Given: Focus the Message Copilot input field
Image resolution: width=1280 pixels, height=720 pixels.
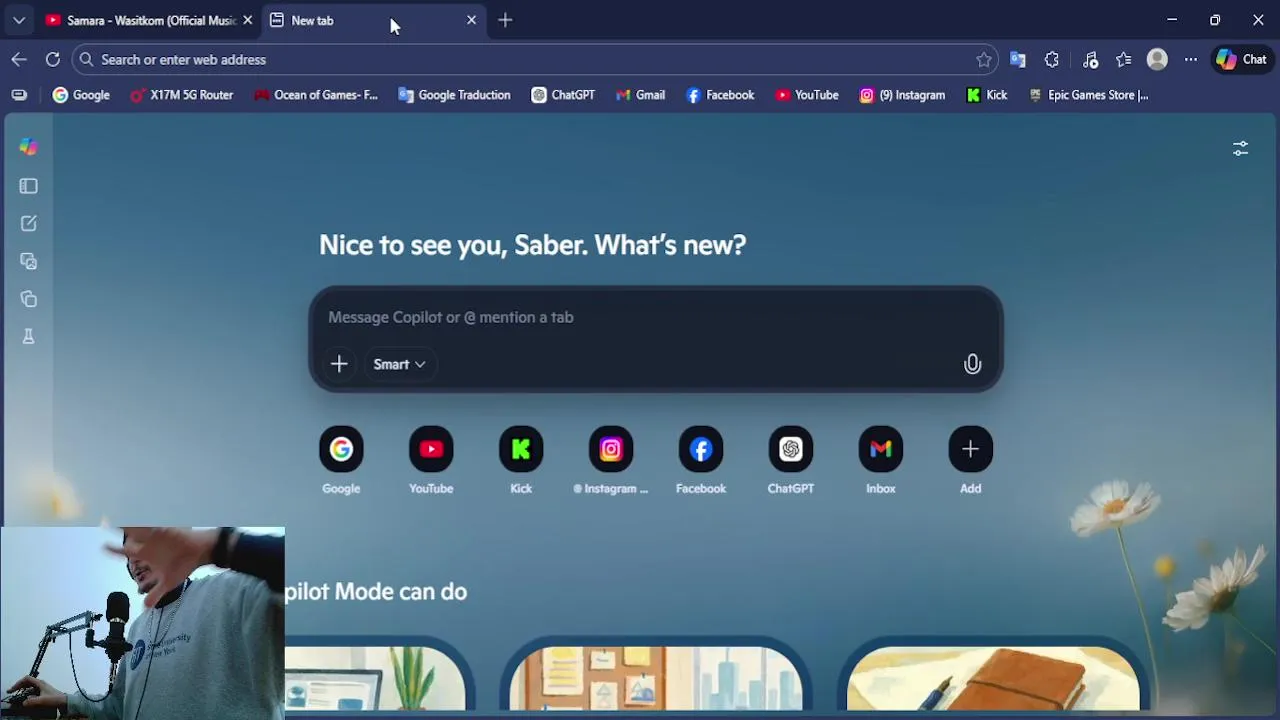Looking at the screenshot, I should 655,317.
